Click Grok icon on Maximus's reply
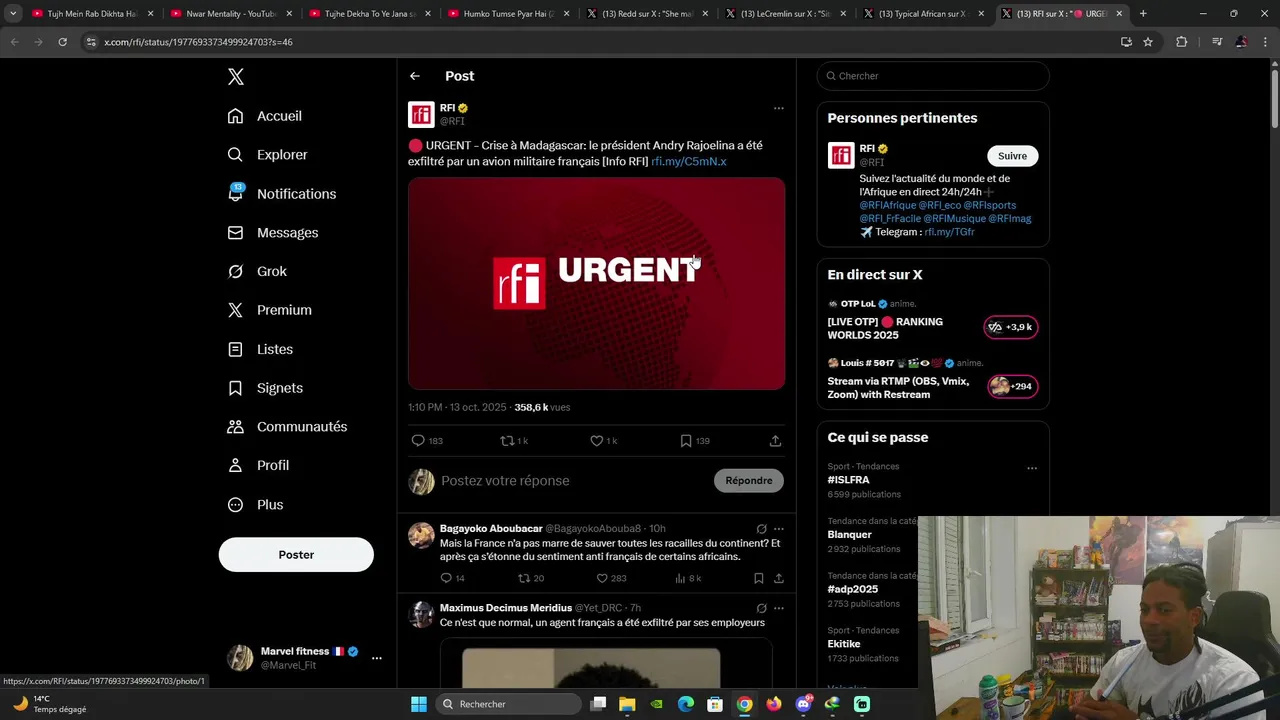The height and width of the screenshot is (720, 1280). (761, 608)
